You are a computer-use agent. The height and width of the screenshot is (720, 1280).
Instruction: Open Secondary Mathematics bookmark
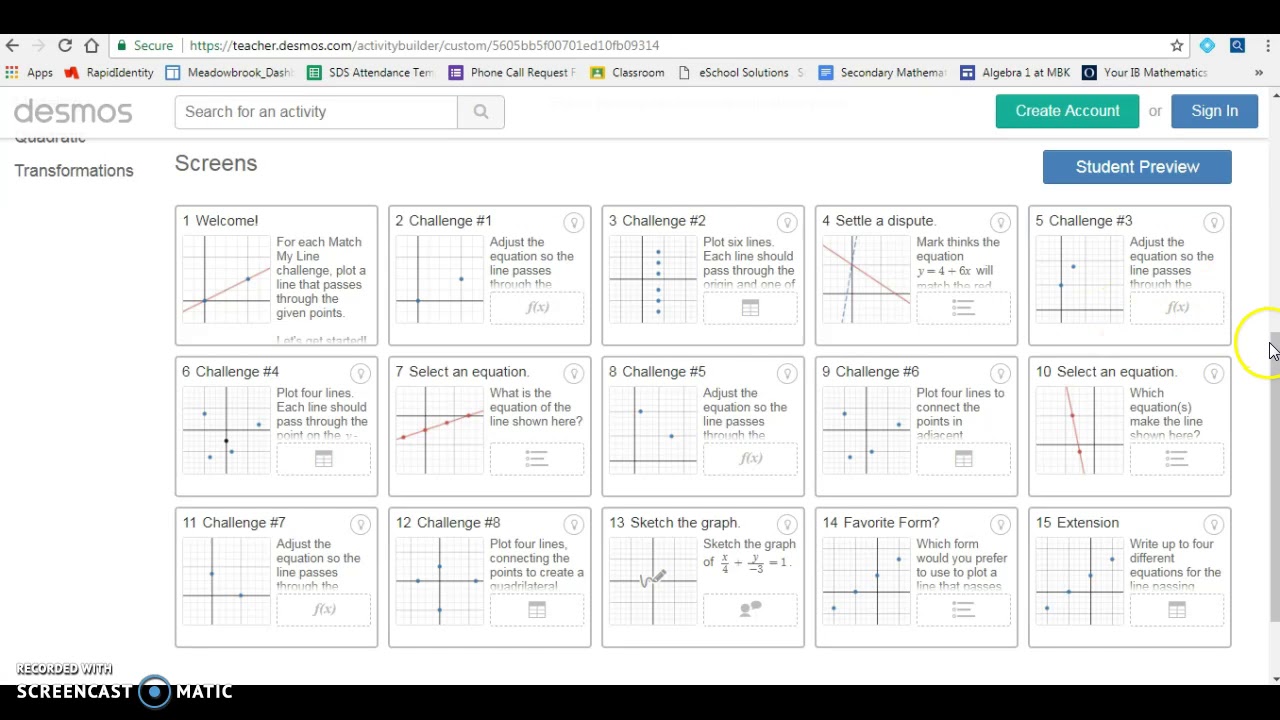tap(882, 72)
